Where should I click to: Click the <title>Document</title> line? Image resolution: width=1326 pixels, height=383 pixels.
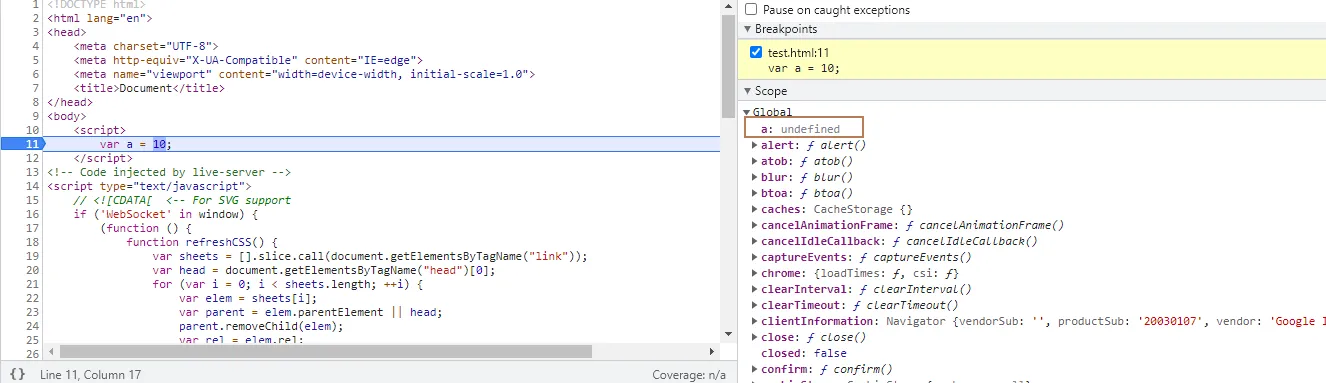tap(148, 88)
